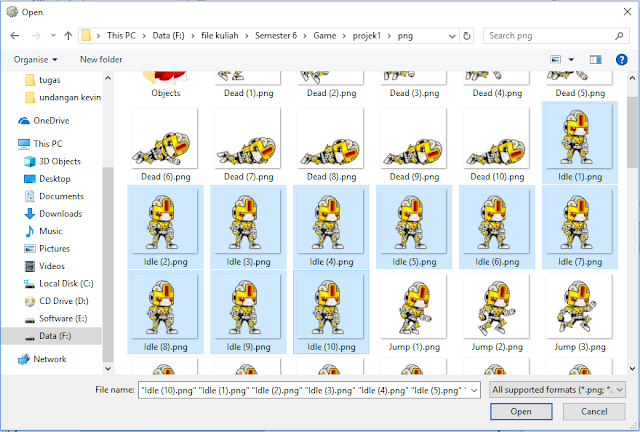Open Local Disk (C:) in sidebar
Screen dimensions: 640x432
click(58, 284)
